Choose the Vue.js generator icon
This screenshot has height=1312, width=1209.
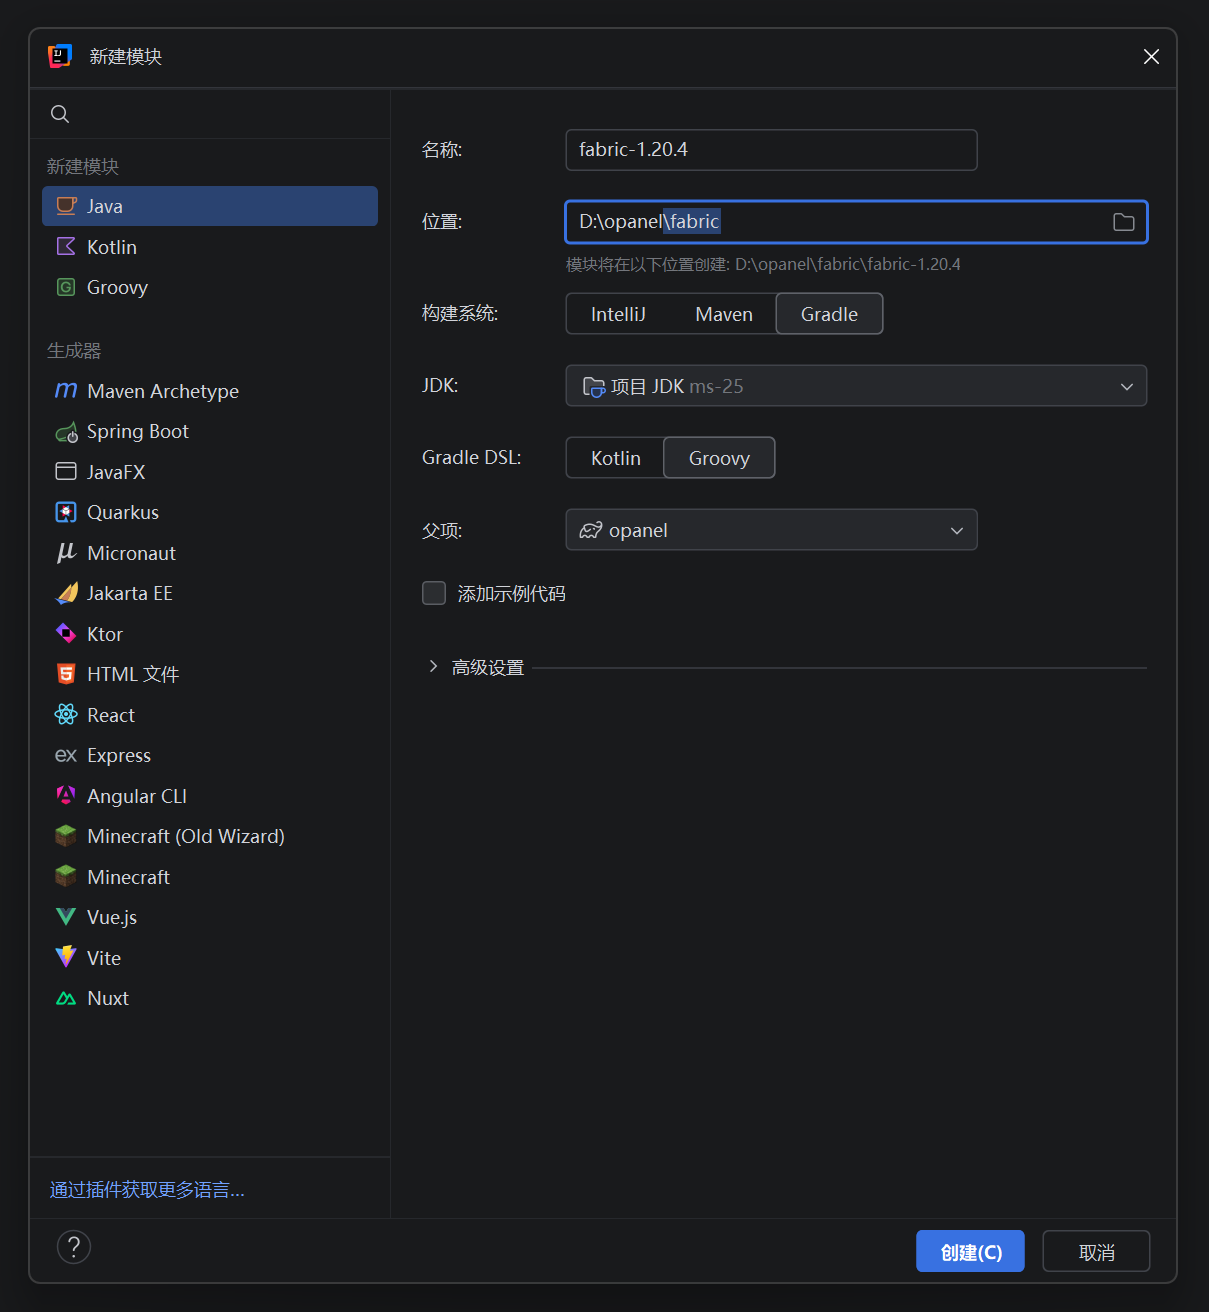pyautogui.click(x=66, y=917)
